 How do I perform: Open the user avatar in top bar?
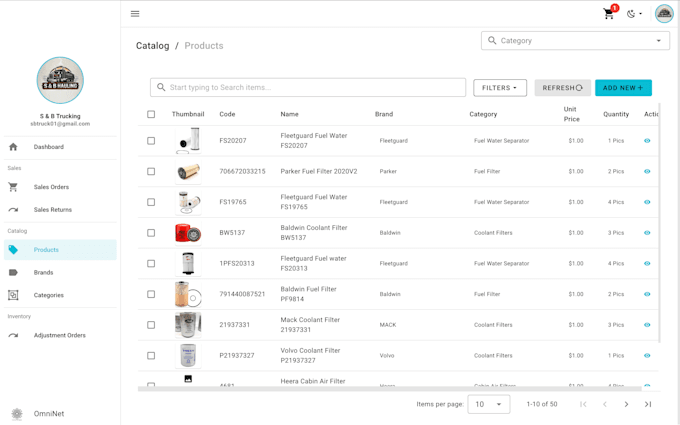(664, 14)
